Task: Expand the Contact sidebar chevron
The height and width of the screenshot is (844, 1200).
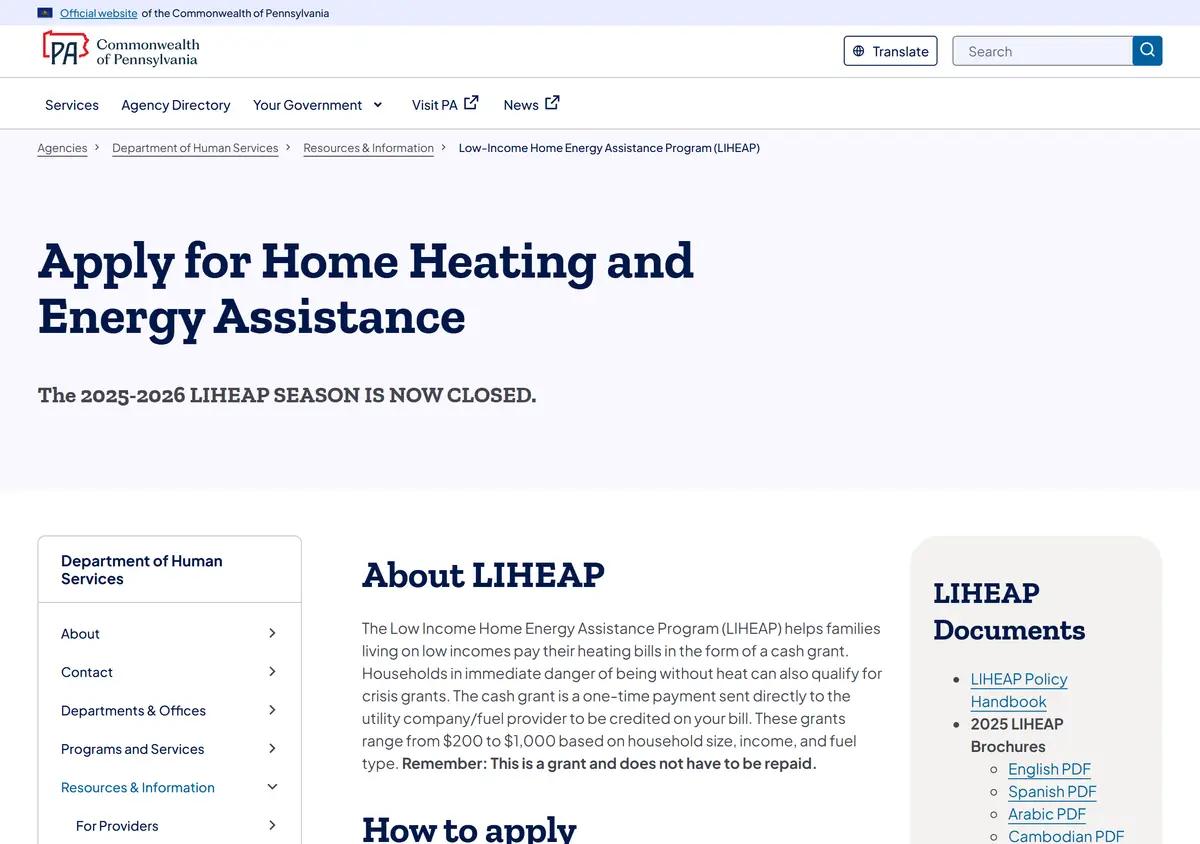Action: pos(272,672)
